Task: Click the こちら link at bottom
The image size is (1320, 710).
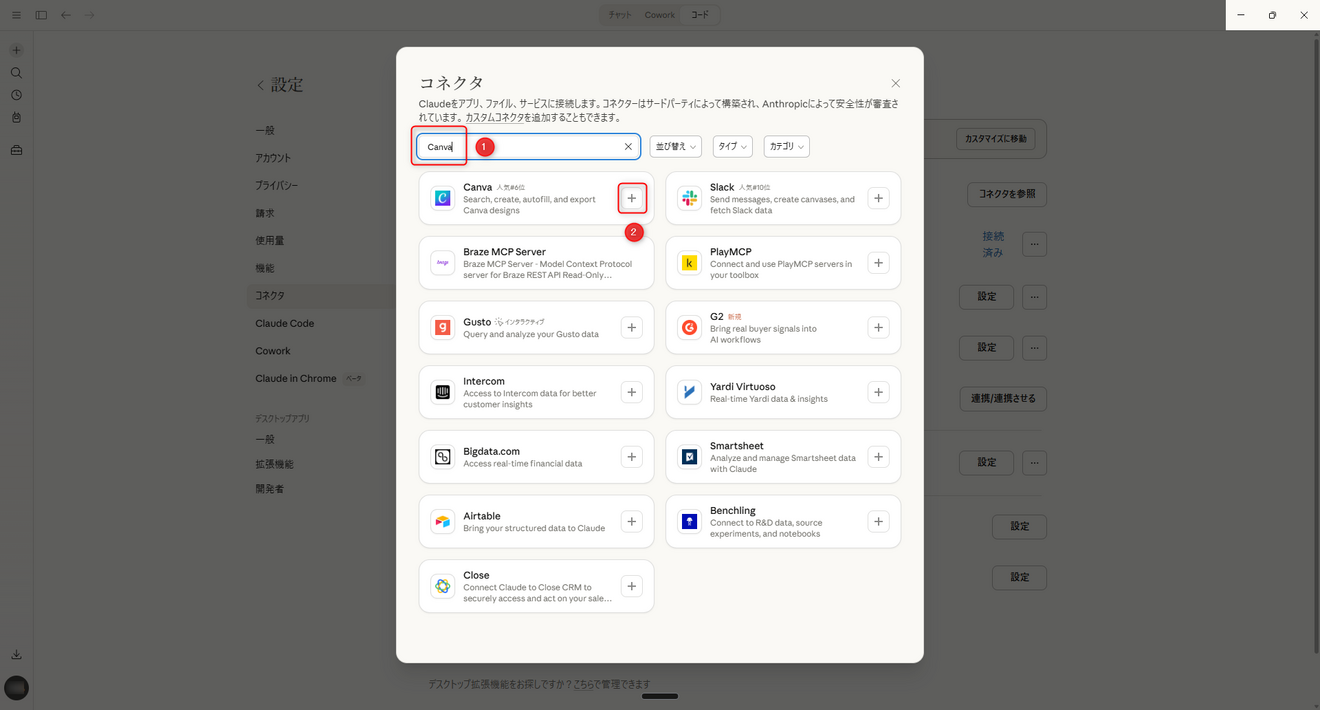Action: coord(584,685)
